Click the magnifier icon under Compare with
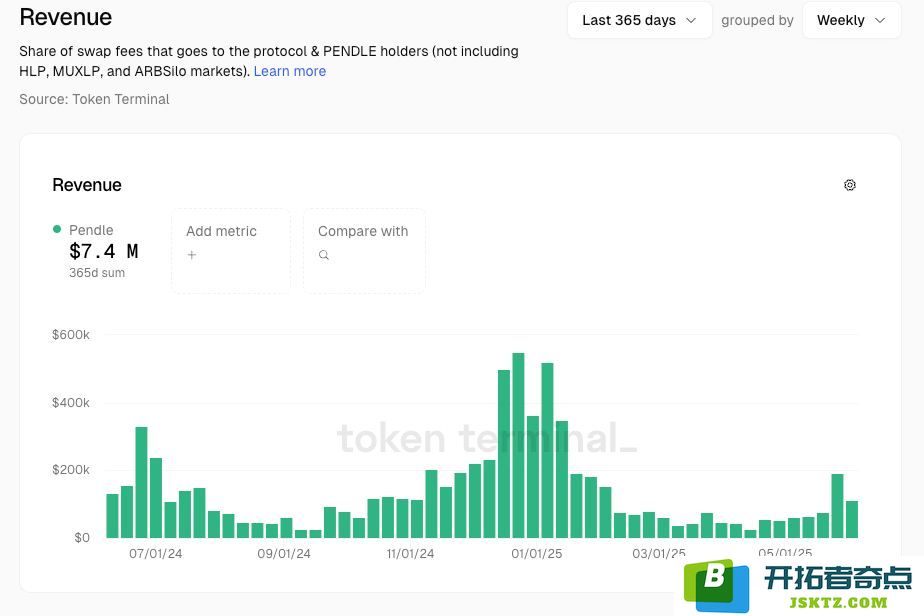 point(324,255)
